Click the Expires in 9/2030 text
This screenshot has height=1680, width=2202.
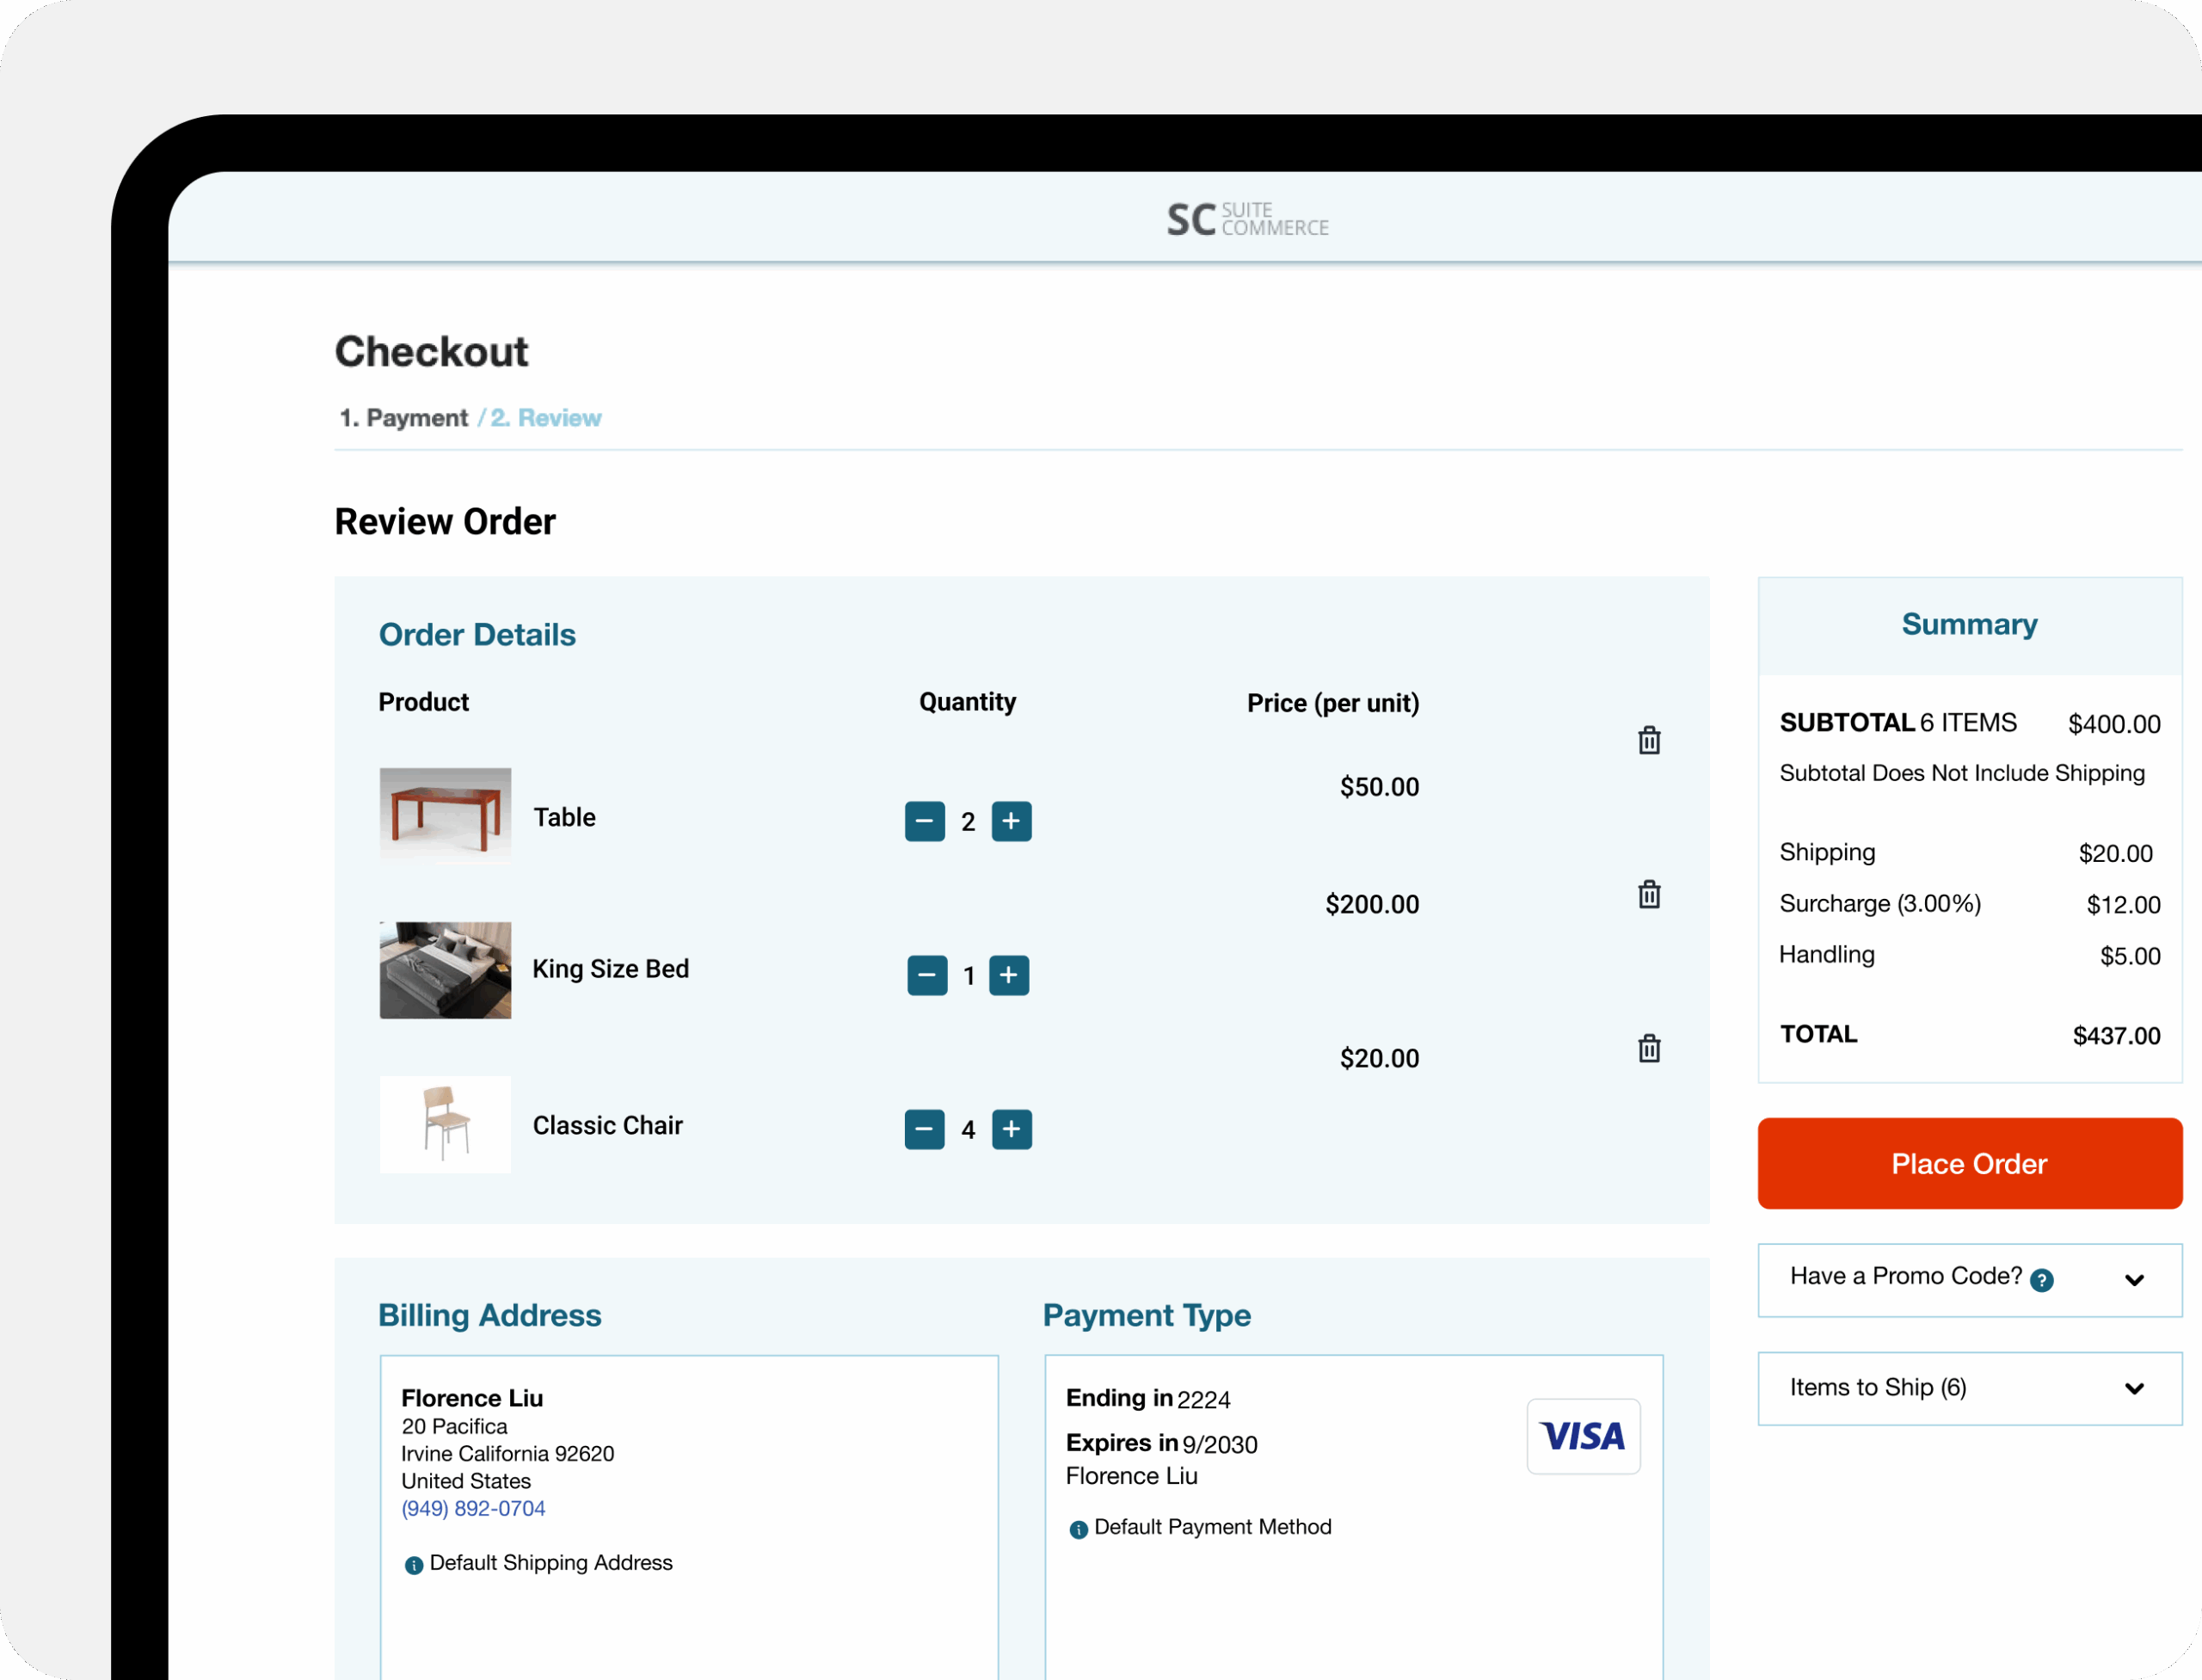click(x=1161, y=1443)
